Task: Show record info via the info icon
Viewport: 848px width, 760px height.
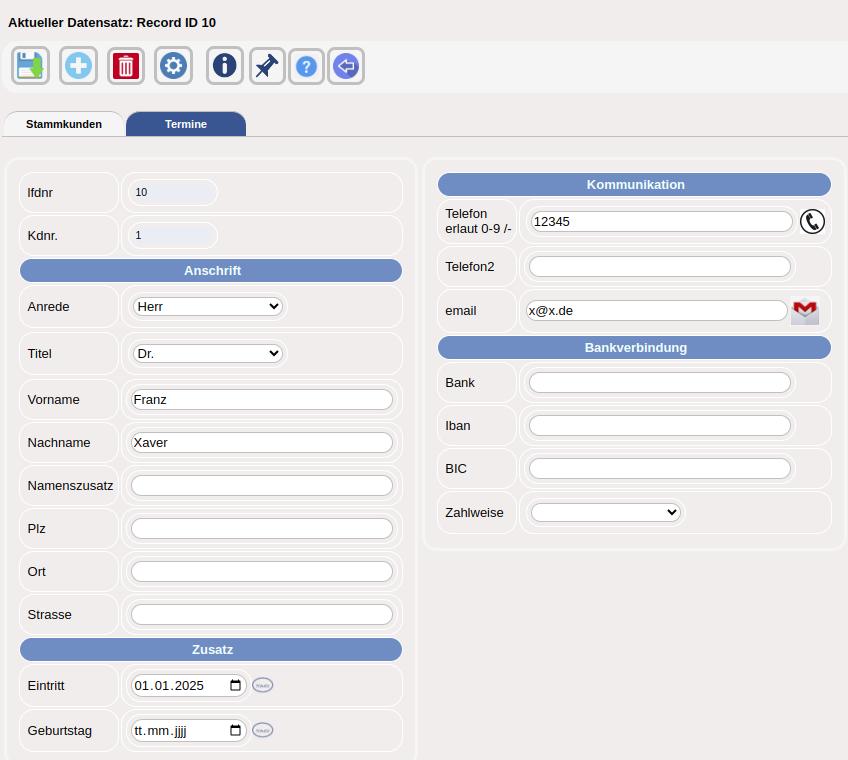Action: tap(225, 66)
